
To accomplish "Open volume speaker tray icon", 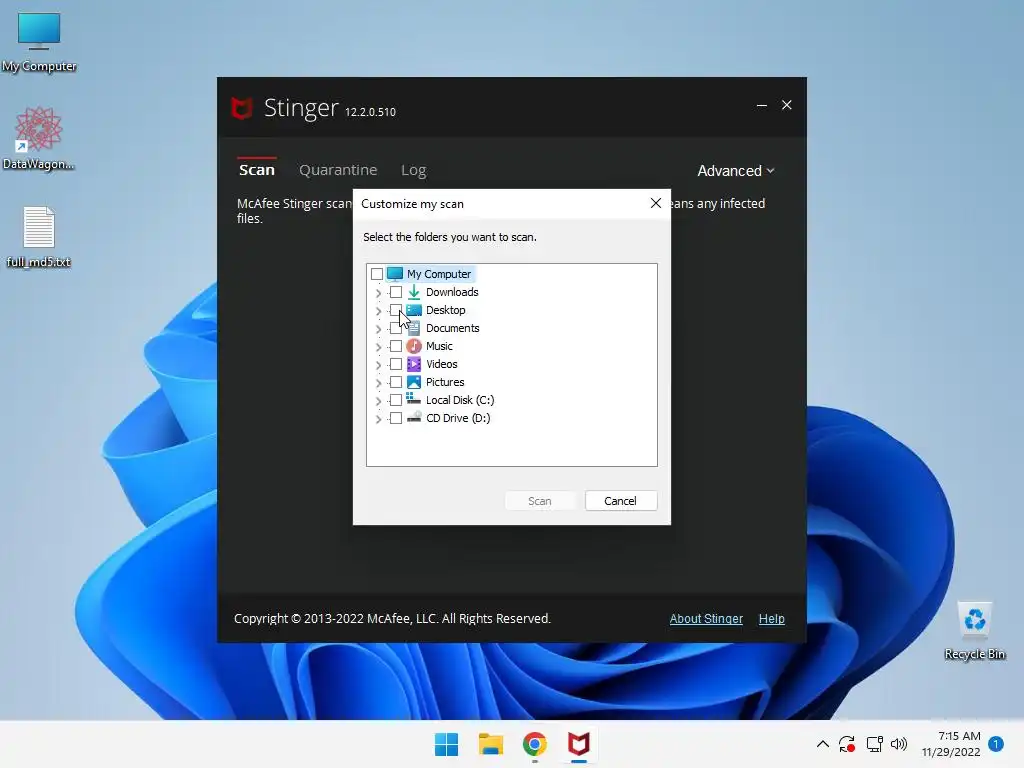I will click(x=899, y=744).
